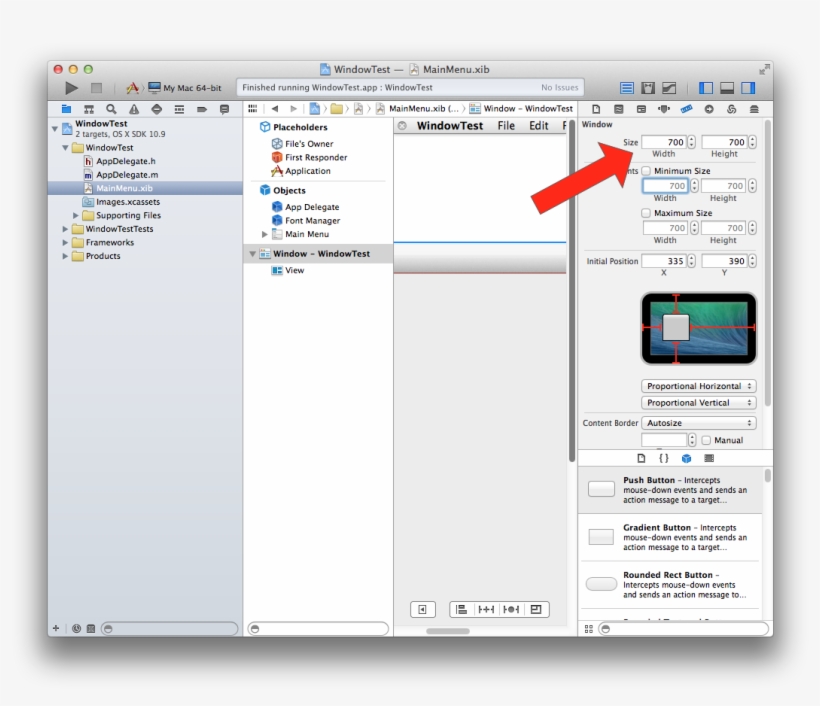This screenshot has height=706, width=820.
Task: Open the Code Snippet library braces icon
Action: 663,458
